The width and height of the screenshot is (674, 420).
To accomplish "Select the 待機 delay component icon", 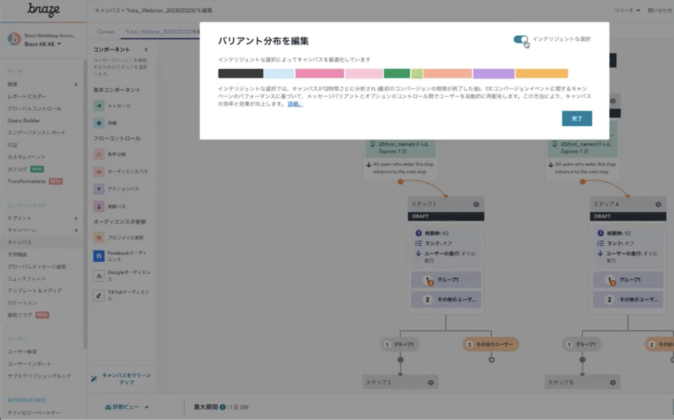I will click(x=99, y=123).
